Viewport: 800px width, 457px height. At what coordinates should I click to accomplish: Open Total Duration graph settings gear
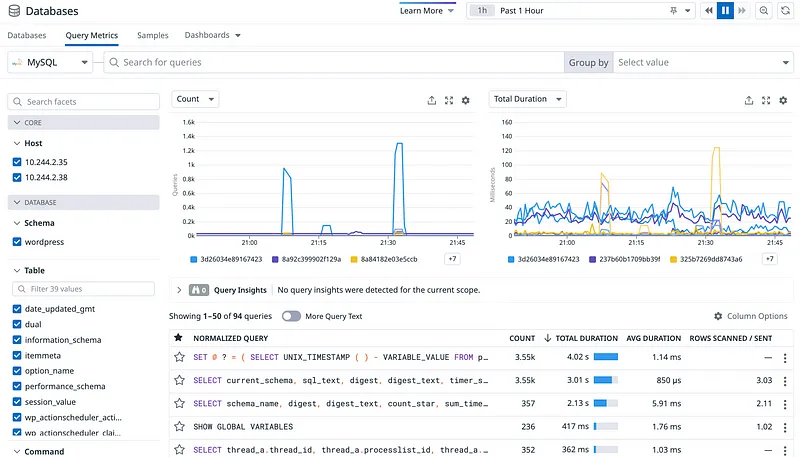pos(782,100)
